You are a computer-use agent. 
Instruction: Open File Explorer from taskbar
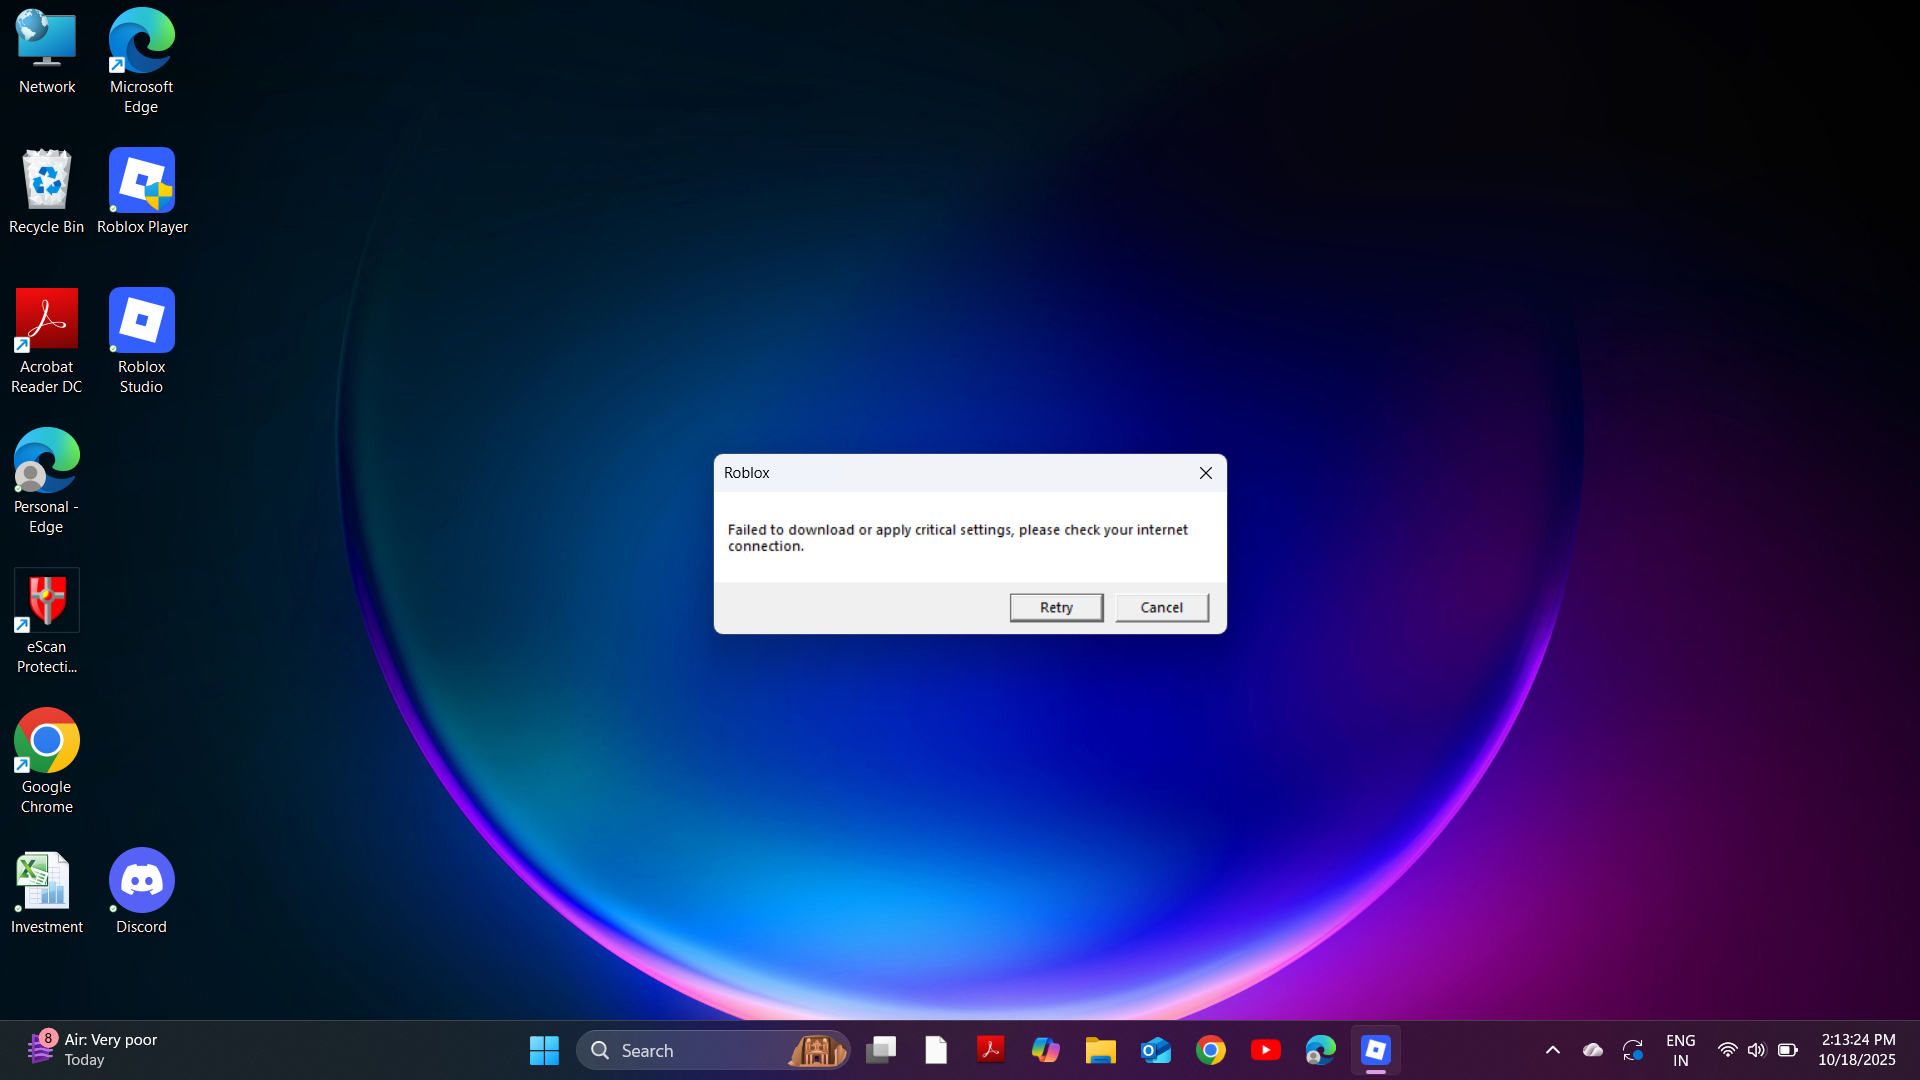(1100, 1050)
